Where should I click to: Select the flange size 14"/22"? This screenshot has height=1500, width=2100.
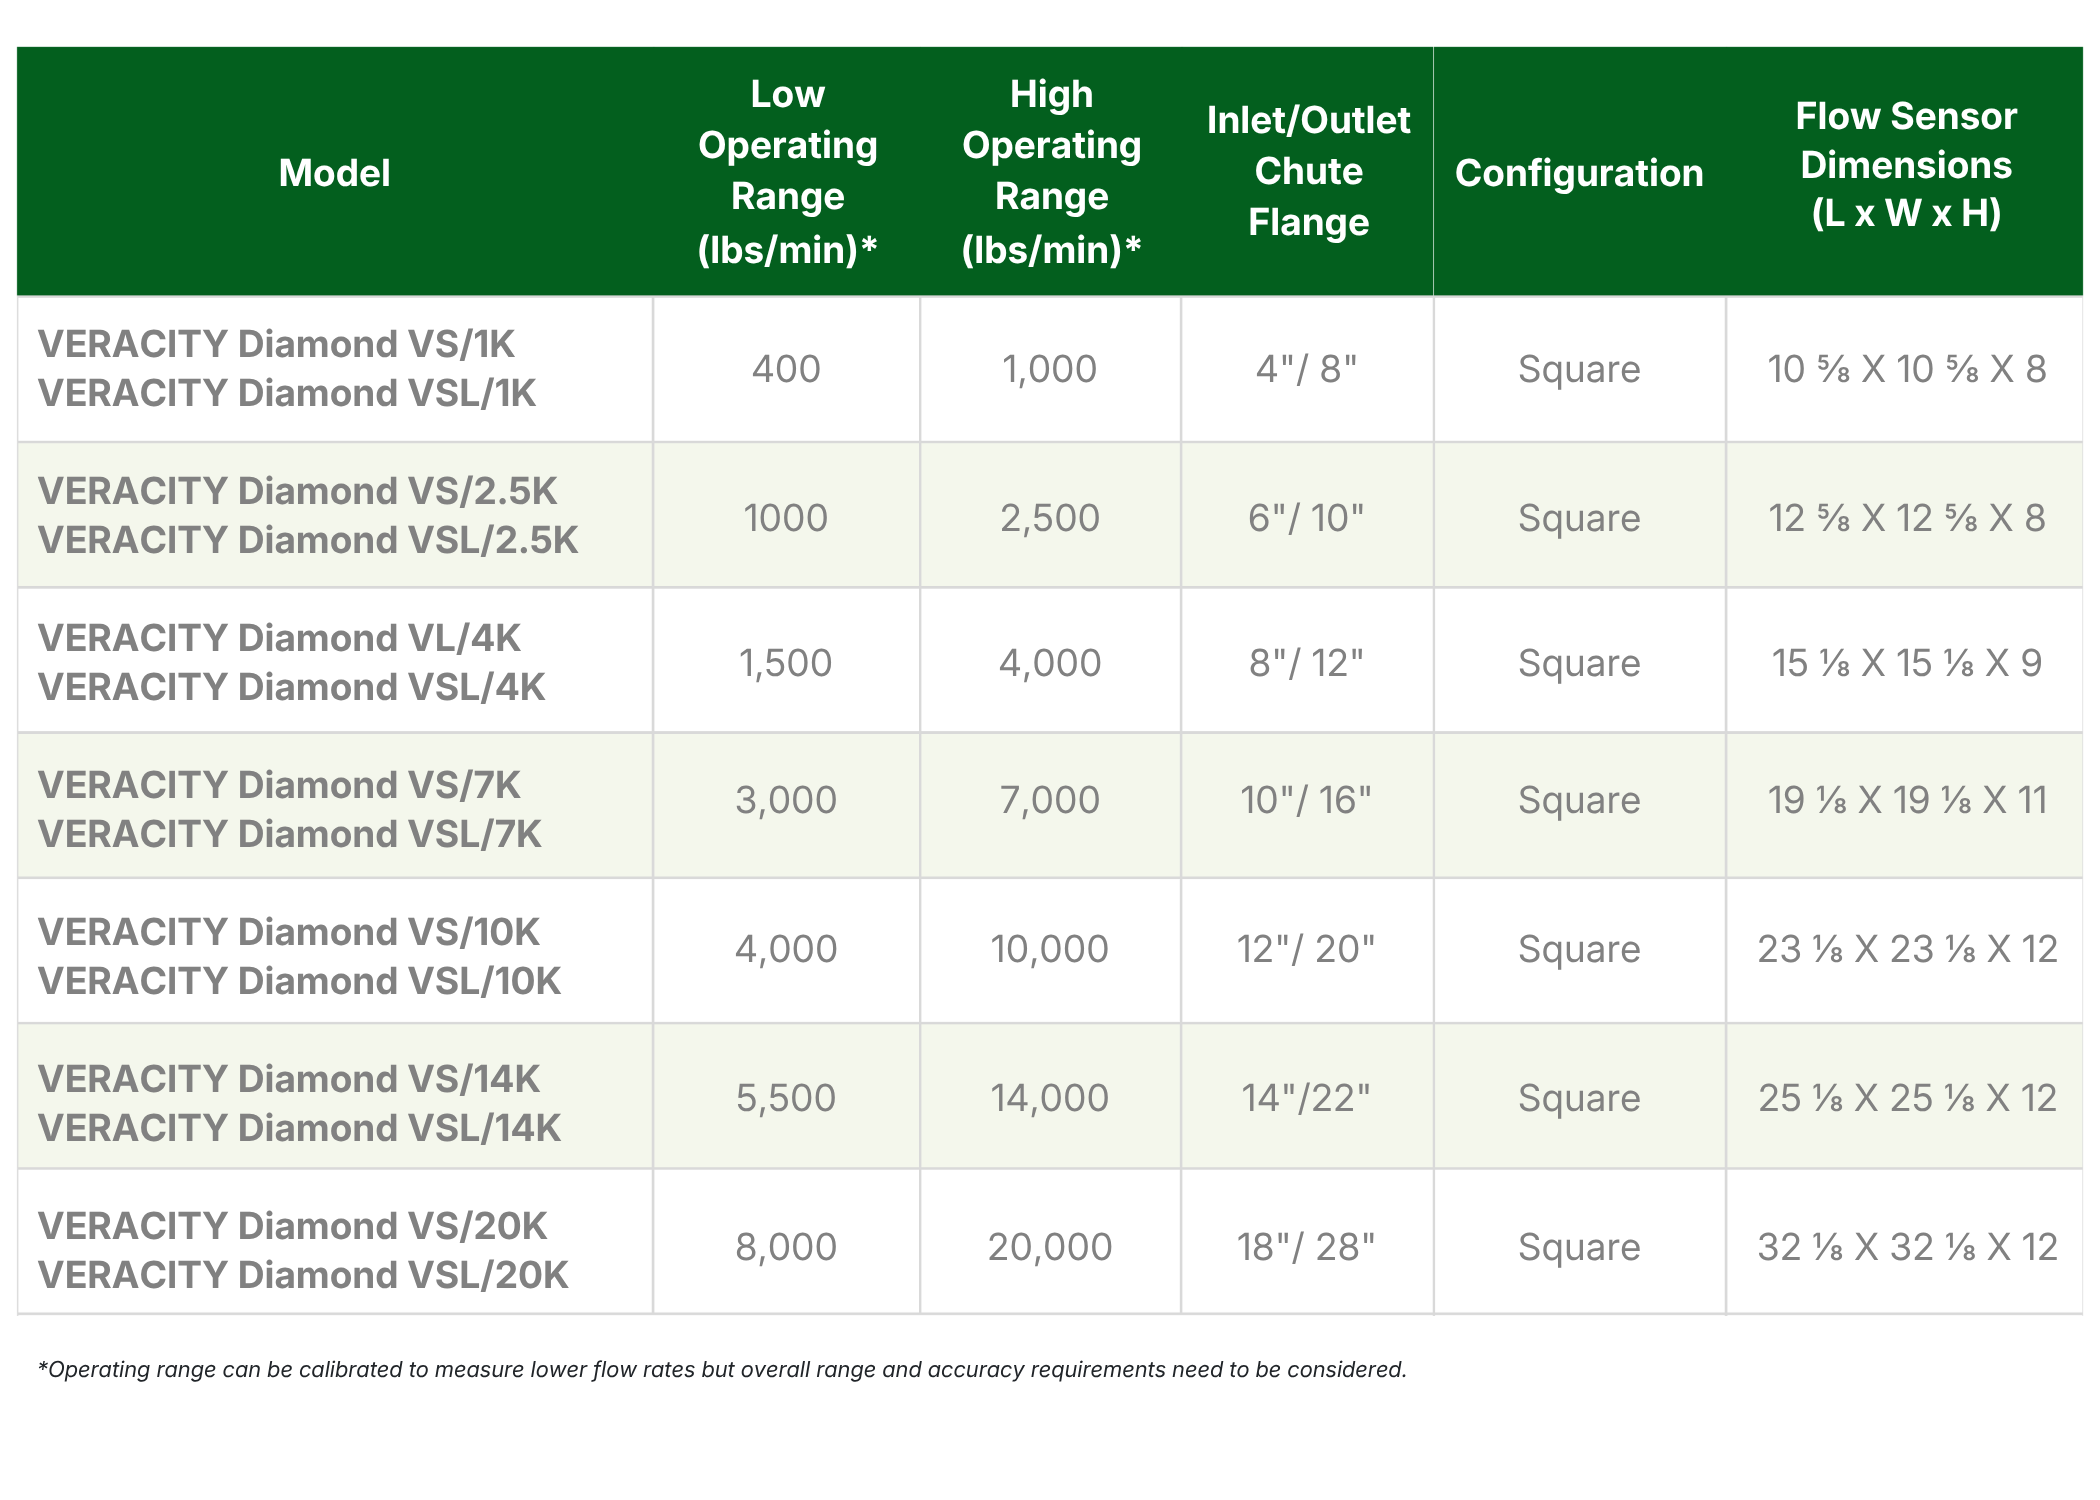(x=1306, y=1098)
